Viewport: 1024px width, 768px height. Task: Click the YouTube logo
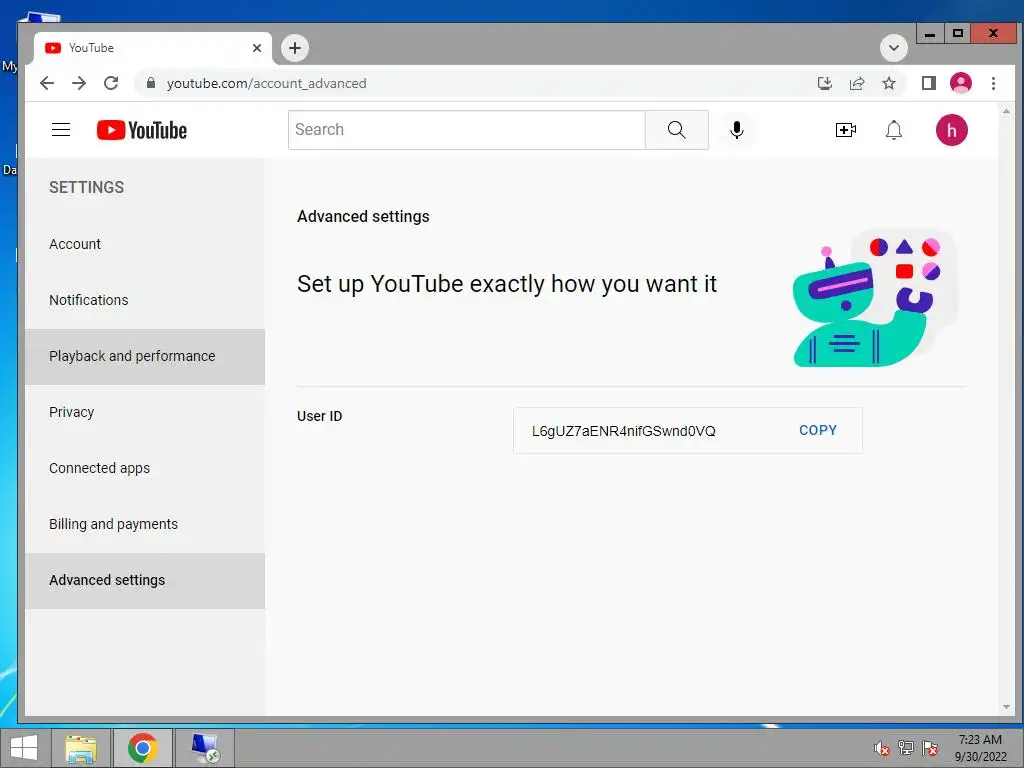pyautogui.click(x=142, y=130)
